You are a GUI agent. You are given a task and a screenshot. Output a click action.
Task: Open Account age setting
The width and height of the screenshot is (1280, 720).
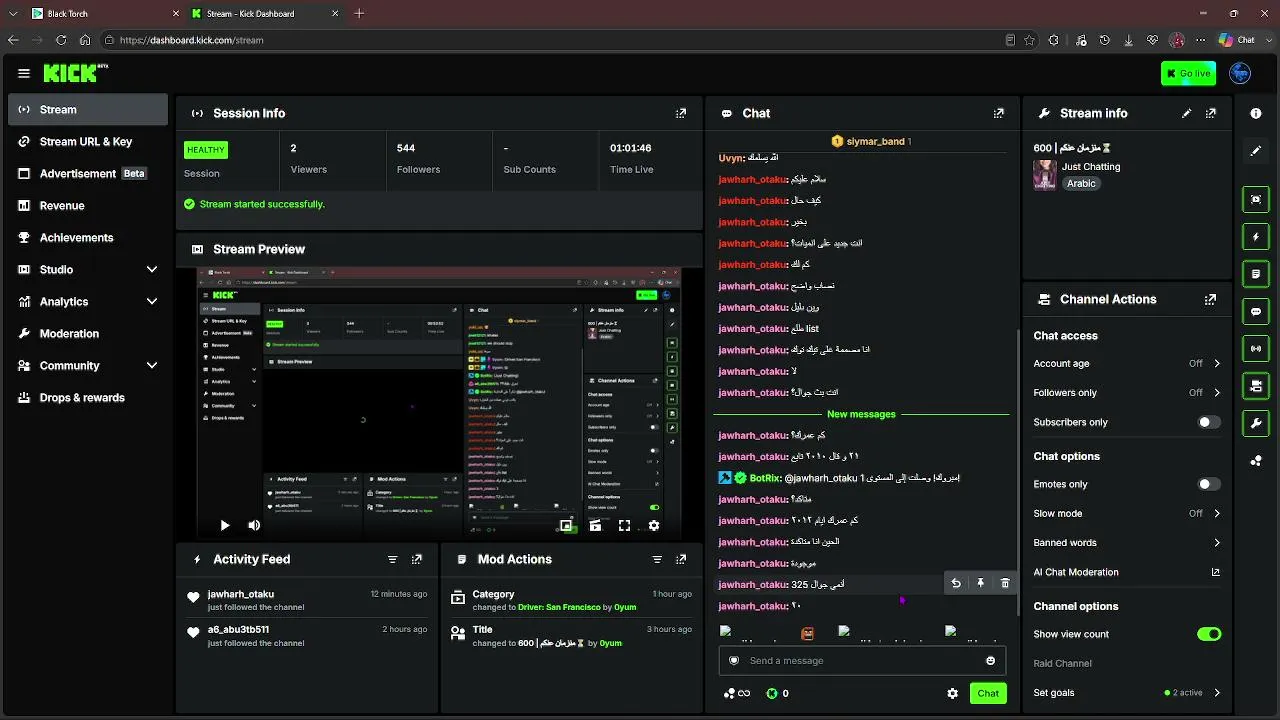point(1127,364)
